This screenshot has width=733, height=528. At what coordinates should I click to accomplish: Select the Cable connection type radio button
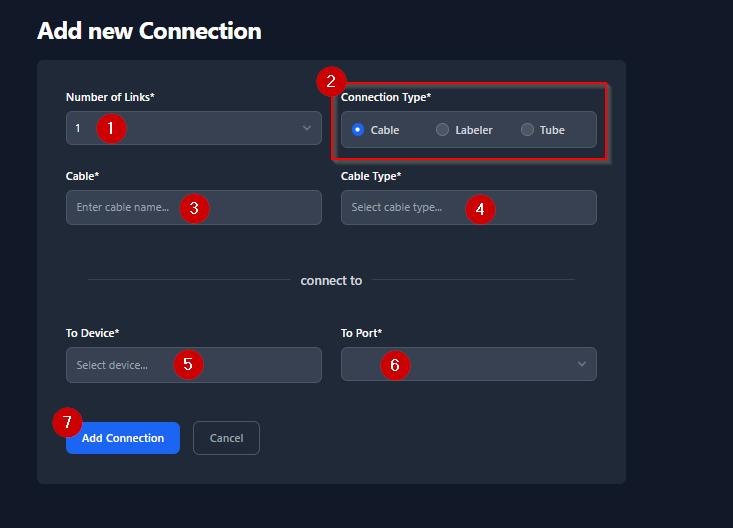tap(358, 130)
